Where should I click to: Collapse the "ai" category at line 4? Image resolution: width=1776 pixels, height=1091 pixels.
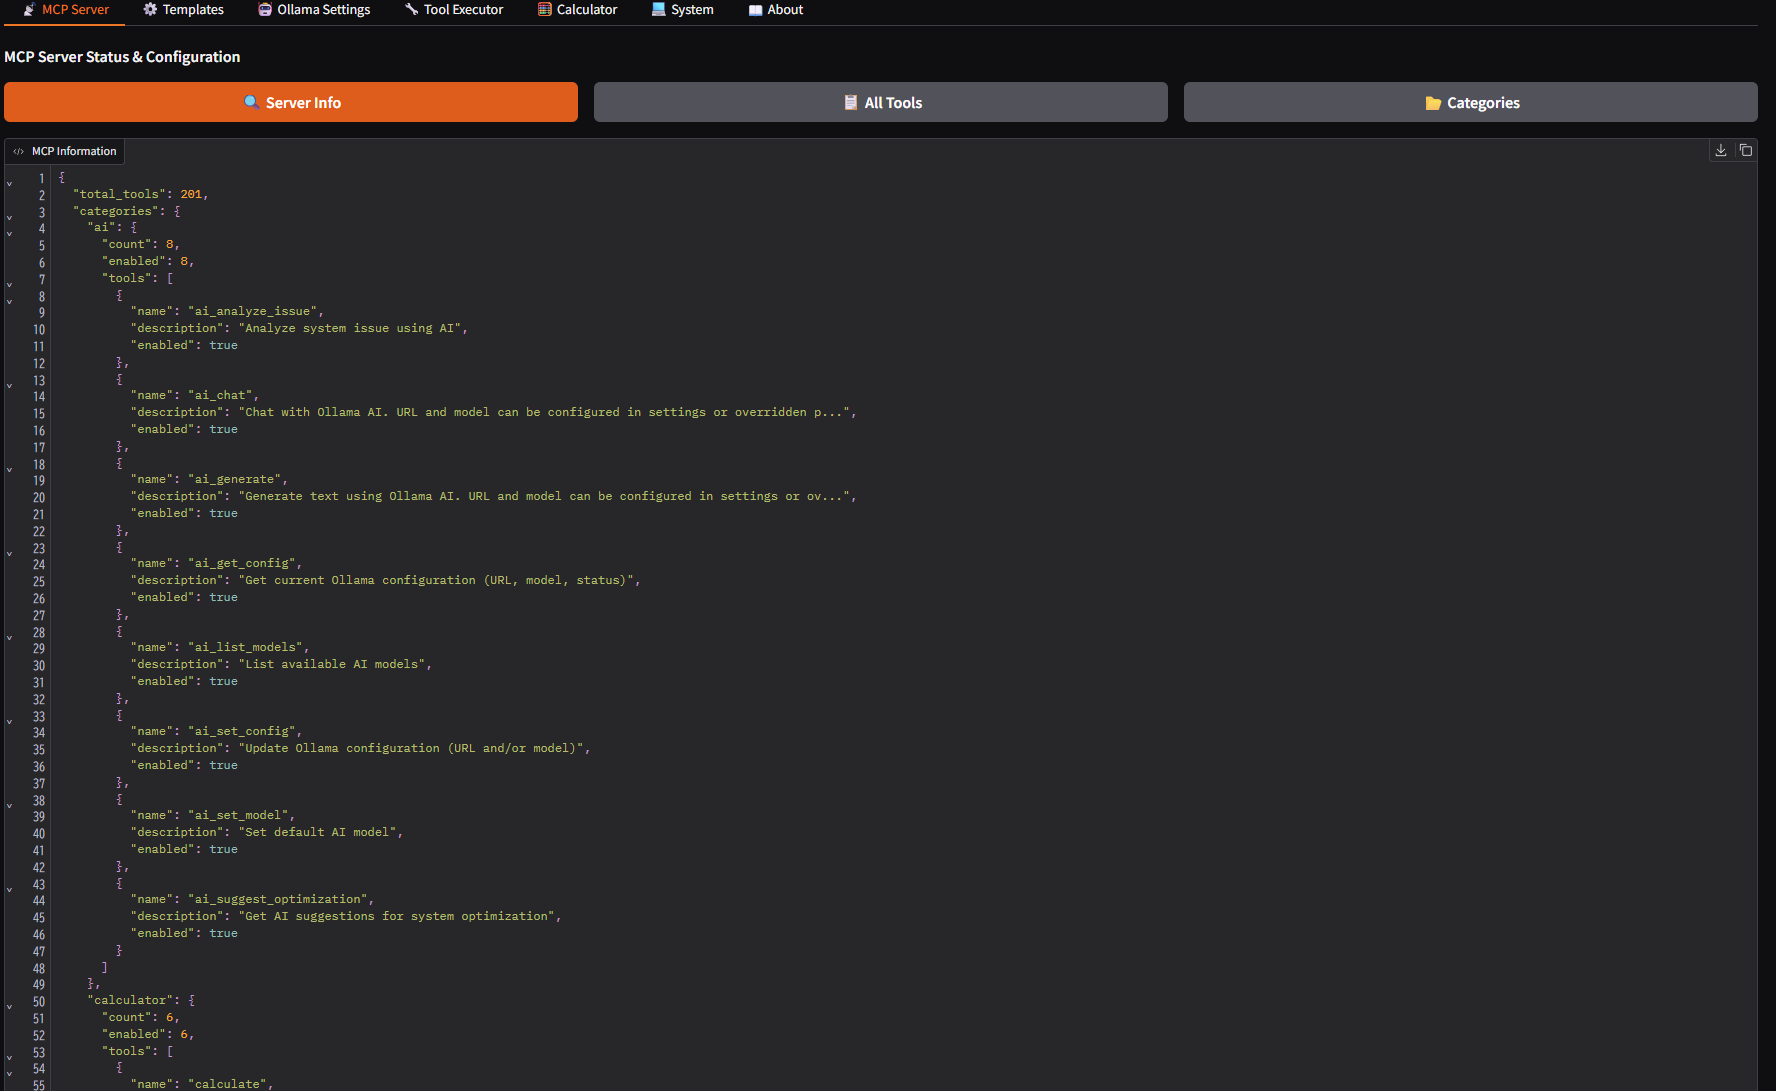[10, 234]
